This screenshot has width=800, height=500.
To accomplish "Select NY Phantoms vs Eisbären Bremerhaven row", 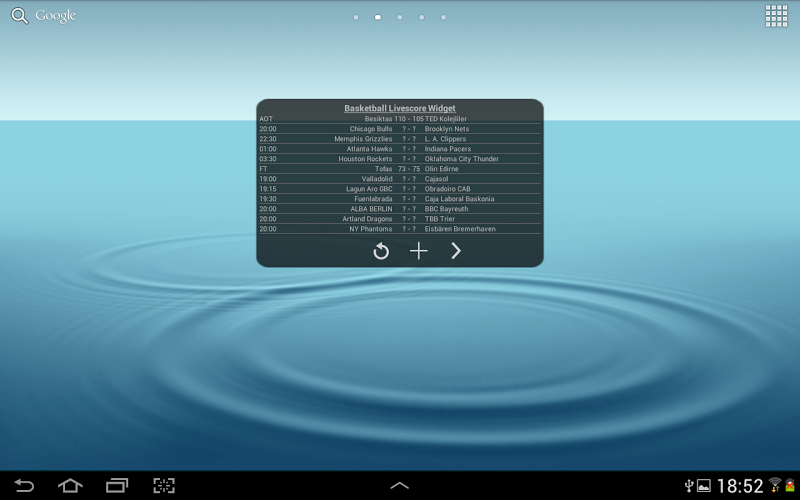I will [399, 229].
